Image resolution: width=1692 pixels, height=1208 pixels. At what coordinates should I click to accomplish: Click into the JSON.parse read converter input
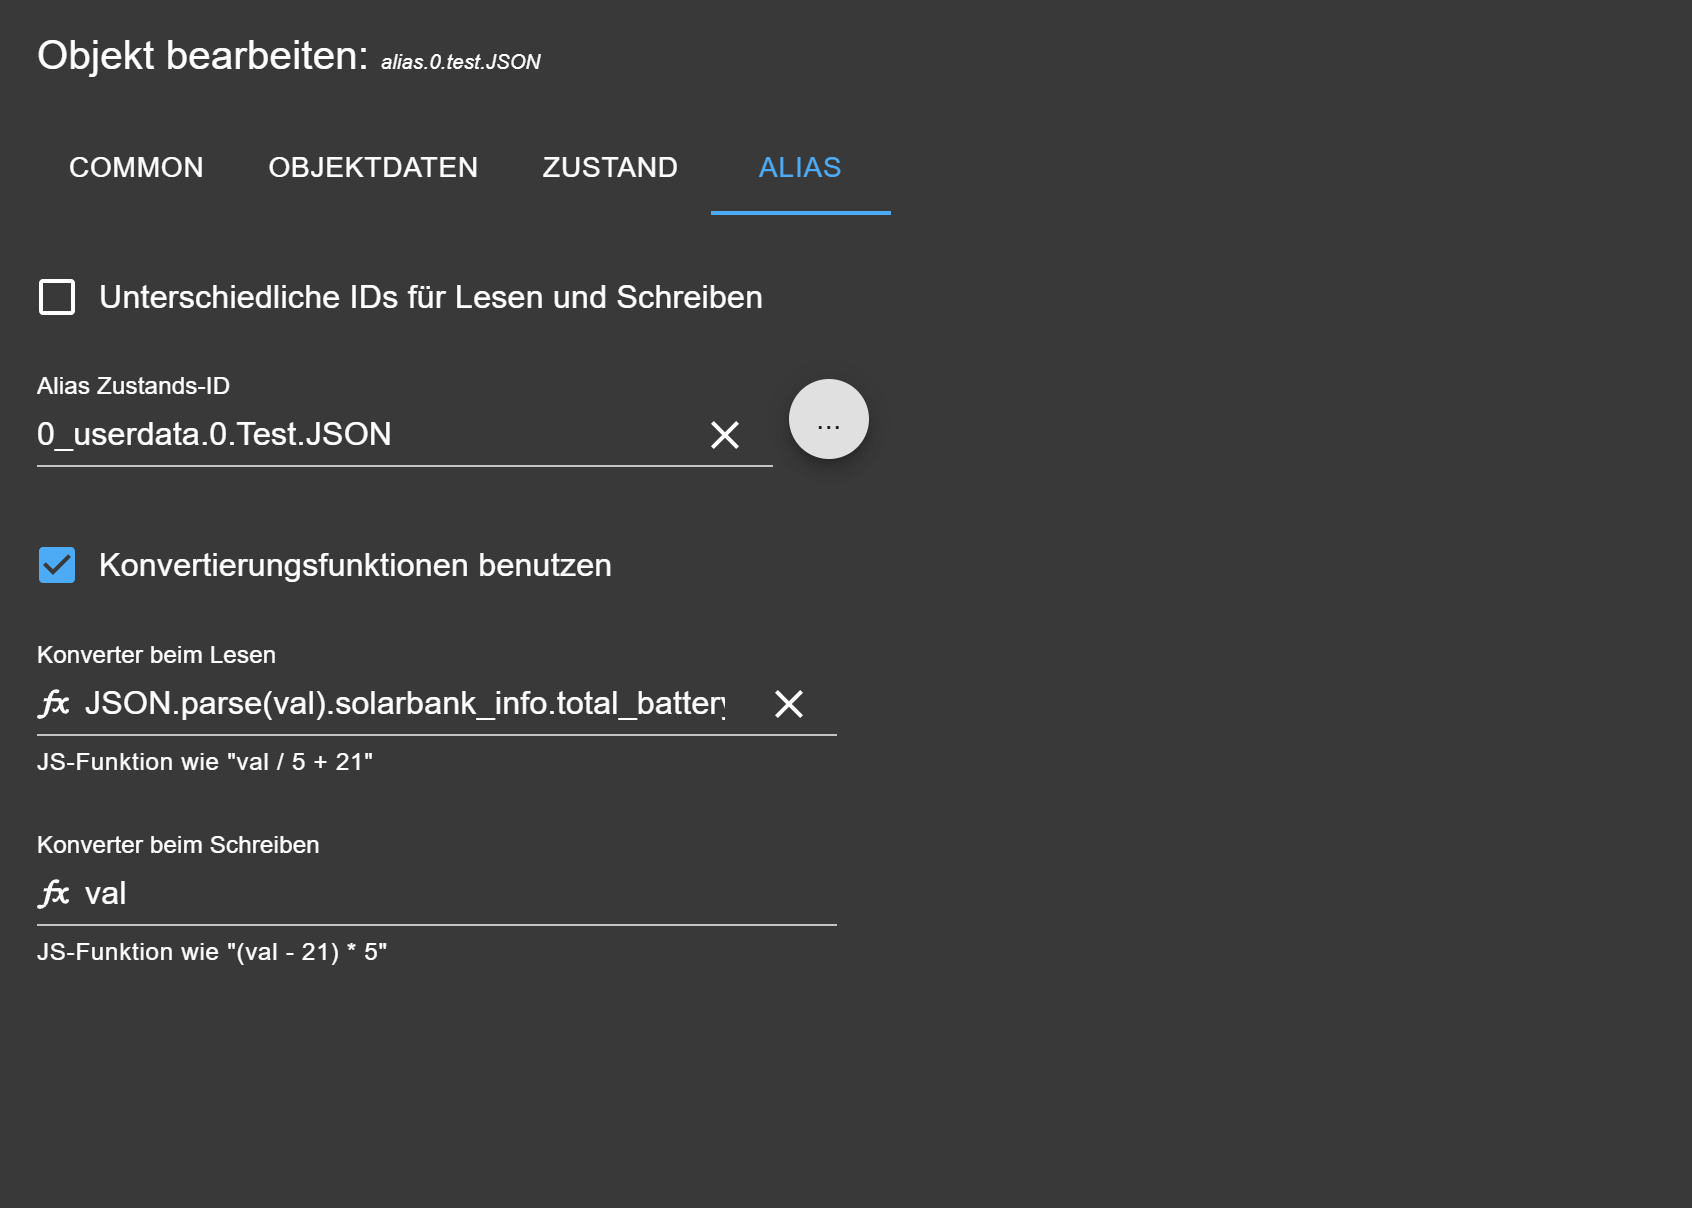(405, 704)
